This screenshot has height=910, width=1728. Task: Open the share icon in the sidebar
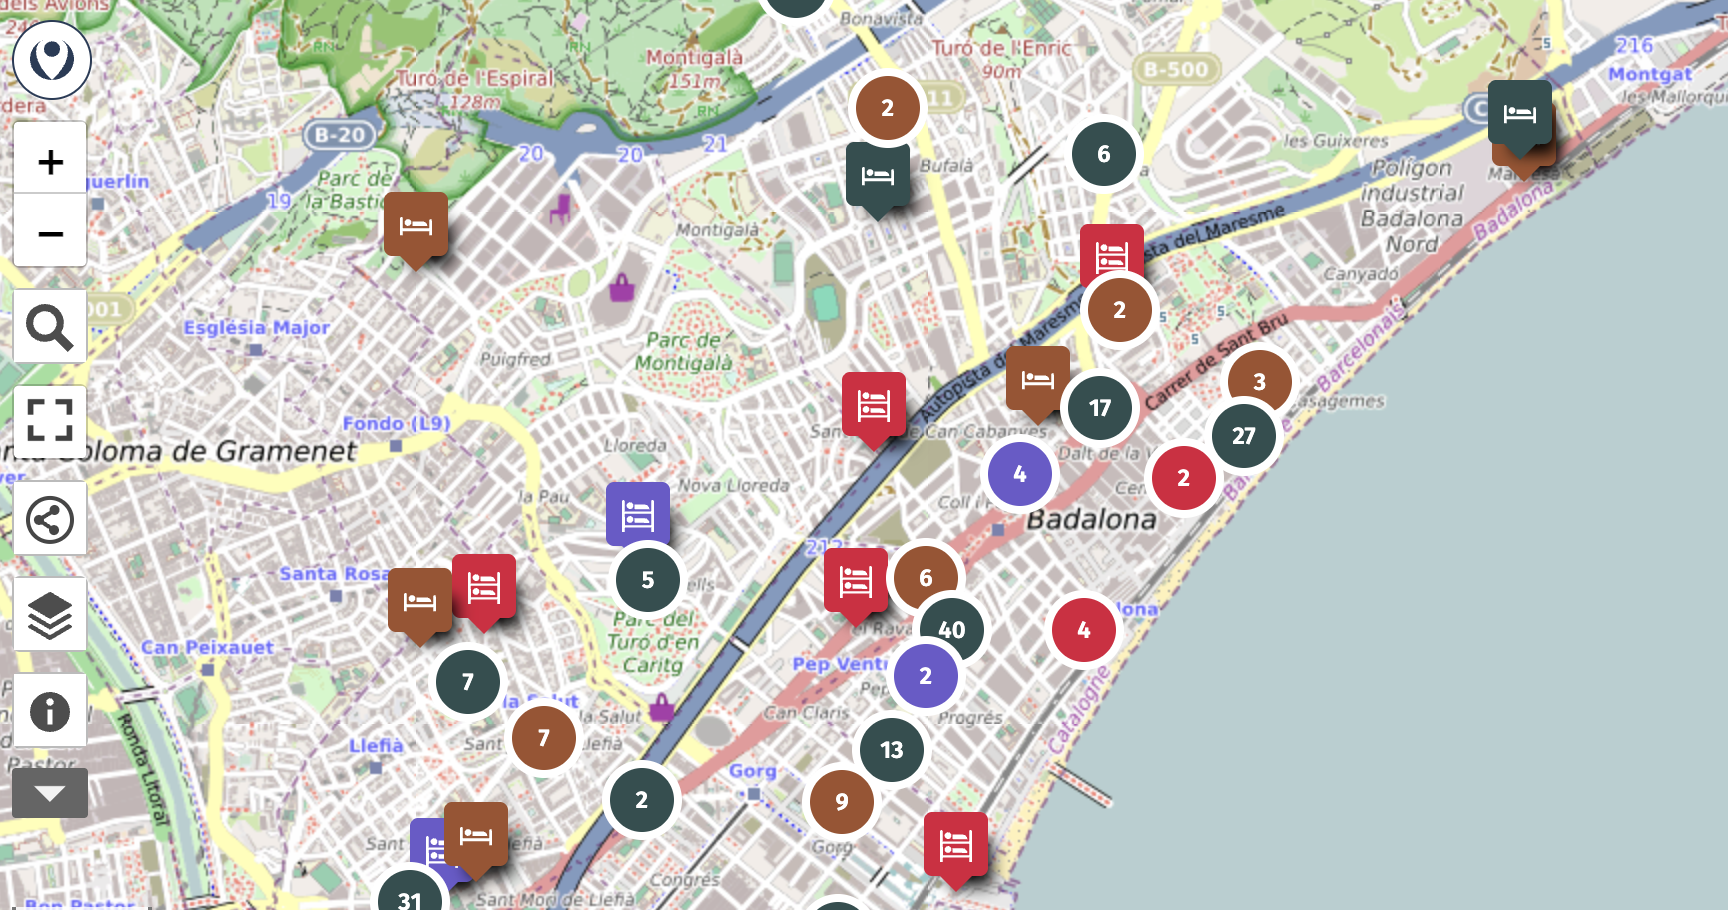(x=50, y=518)
